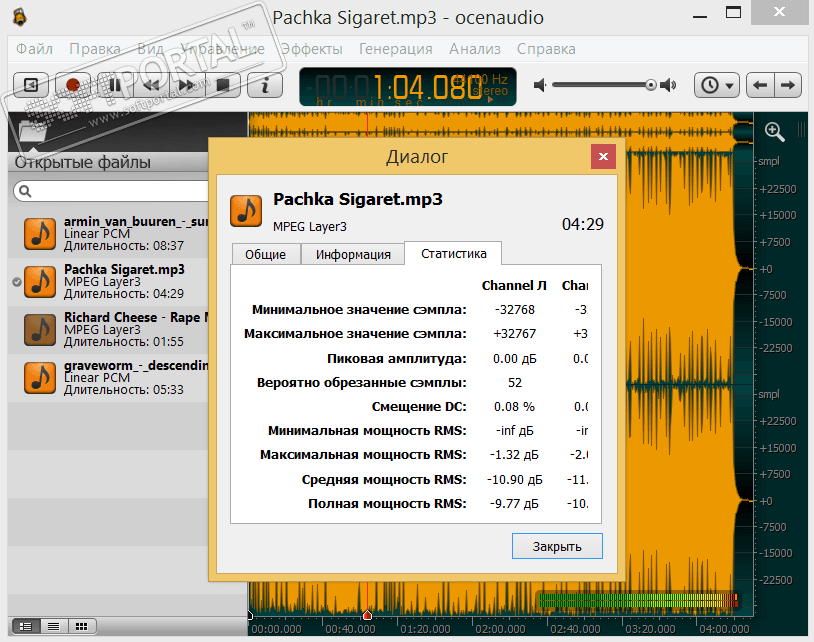Screen dimensions: 814x642
Task: Click the ocenaudio app icon in title bar
Action: (20, 17)
